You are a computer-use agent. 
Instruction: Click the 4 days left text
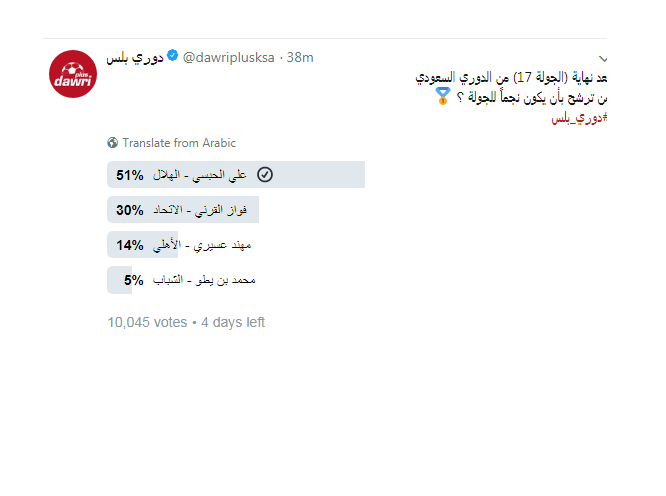tap(233, 322)
